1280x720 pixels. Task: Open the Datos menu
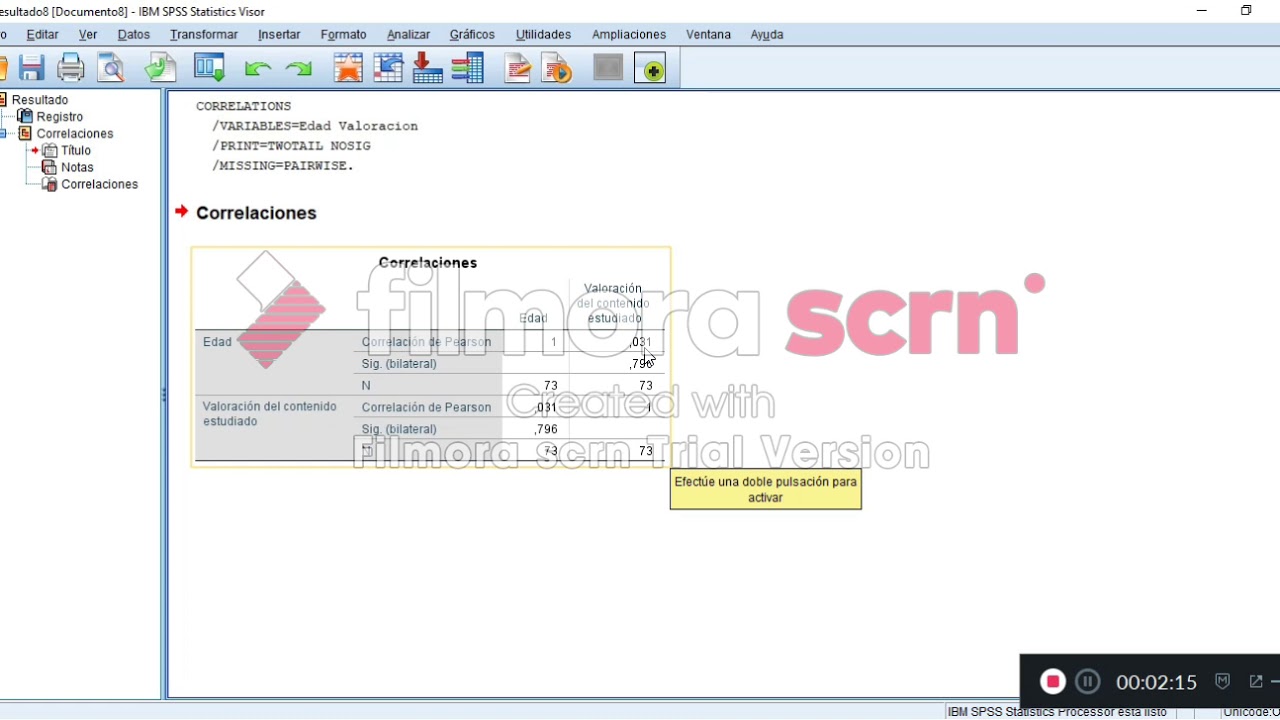pos(134,34)
